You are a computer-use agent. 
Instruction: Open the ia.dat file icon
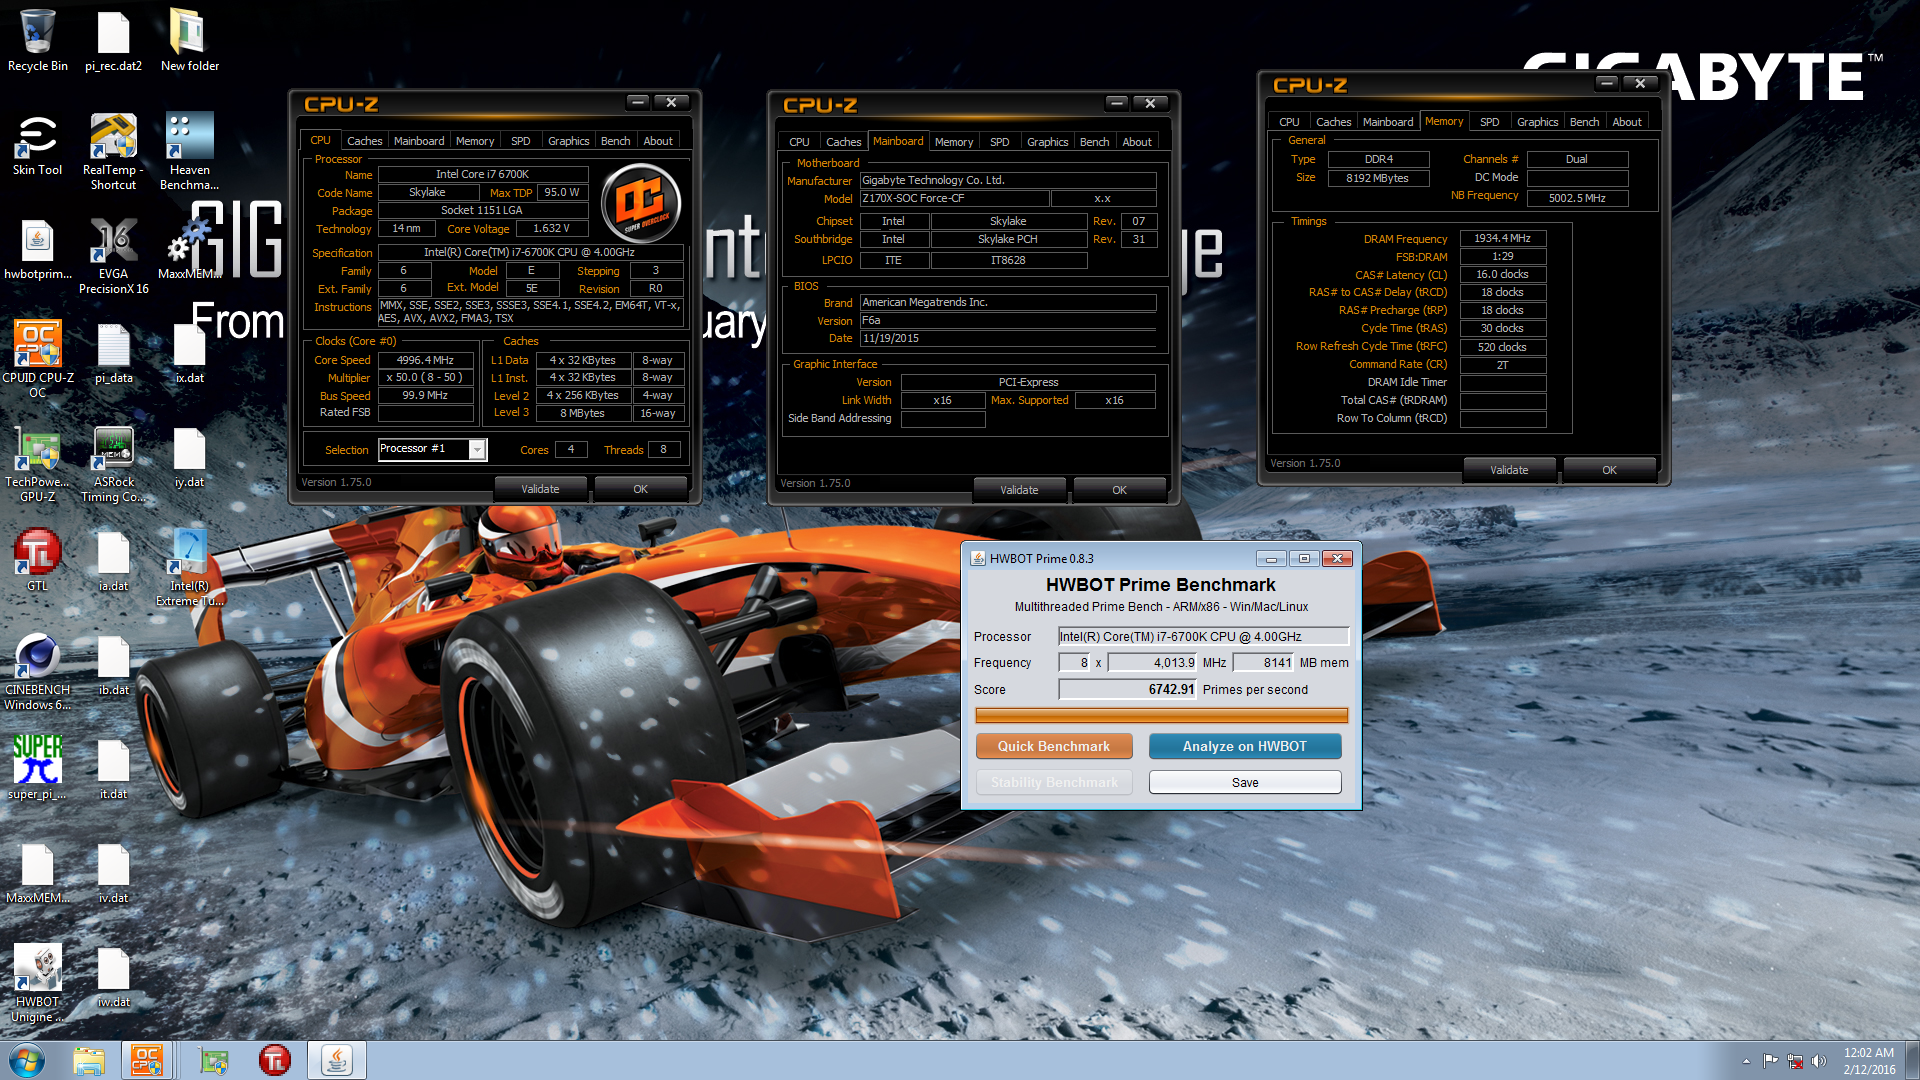113,560
